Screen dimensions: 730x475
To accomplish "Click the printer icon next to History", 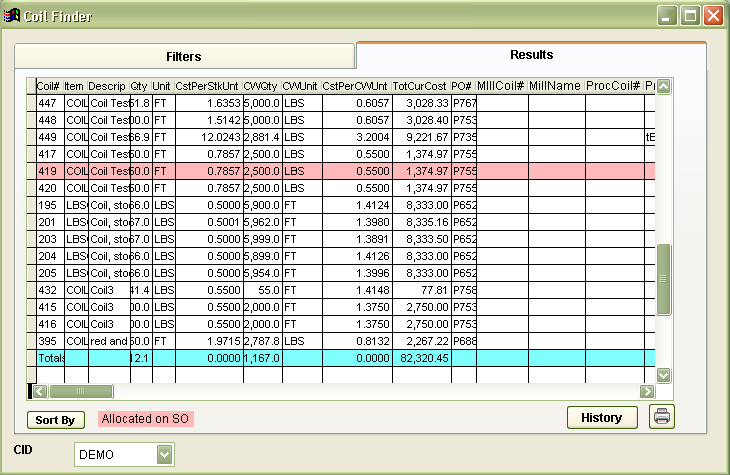I will [661, 417].
